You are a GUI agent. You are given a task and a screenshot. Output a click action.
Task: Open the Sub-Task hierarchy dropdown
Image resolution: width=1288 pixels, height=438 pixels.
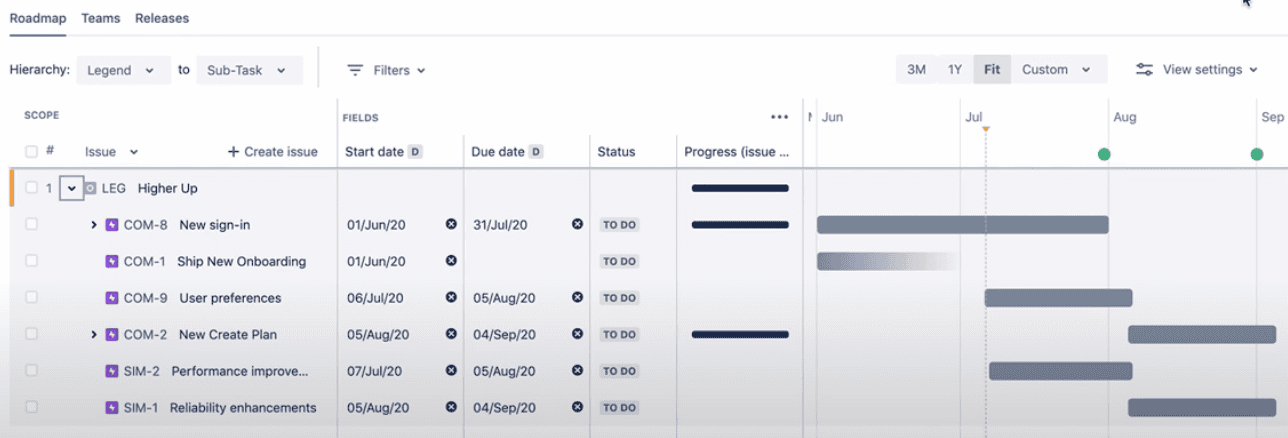coord(249,70)
